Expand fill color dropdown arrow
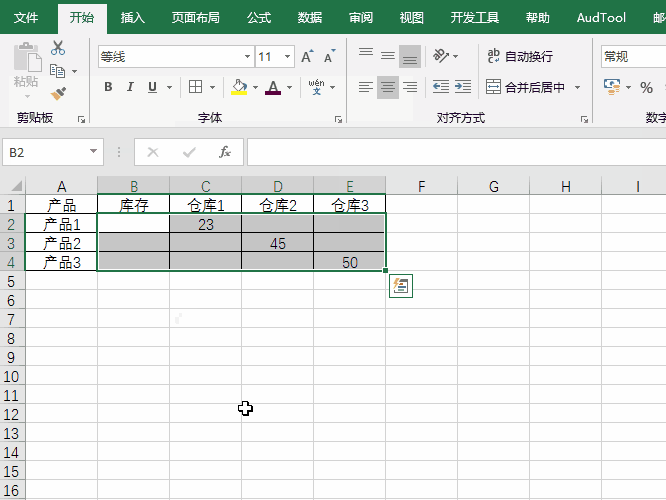 click(255, 88)
